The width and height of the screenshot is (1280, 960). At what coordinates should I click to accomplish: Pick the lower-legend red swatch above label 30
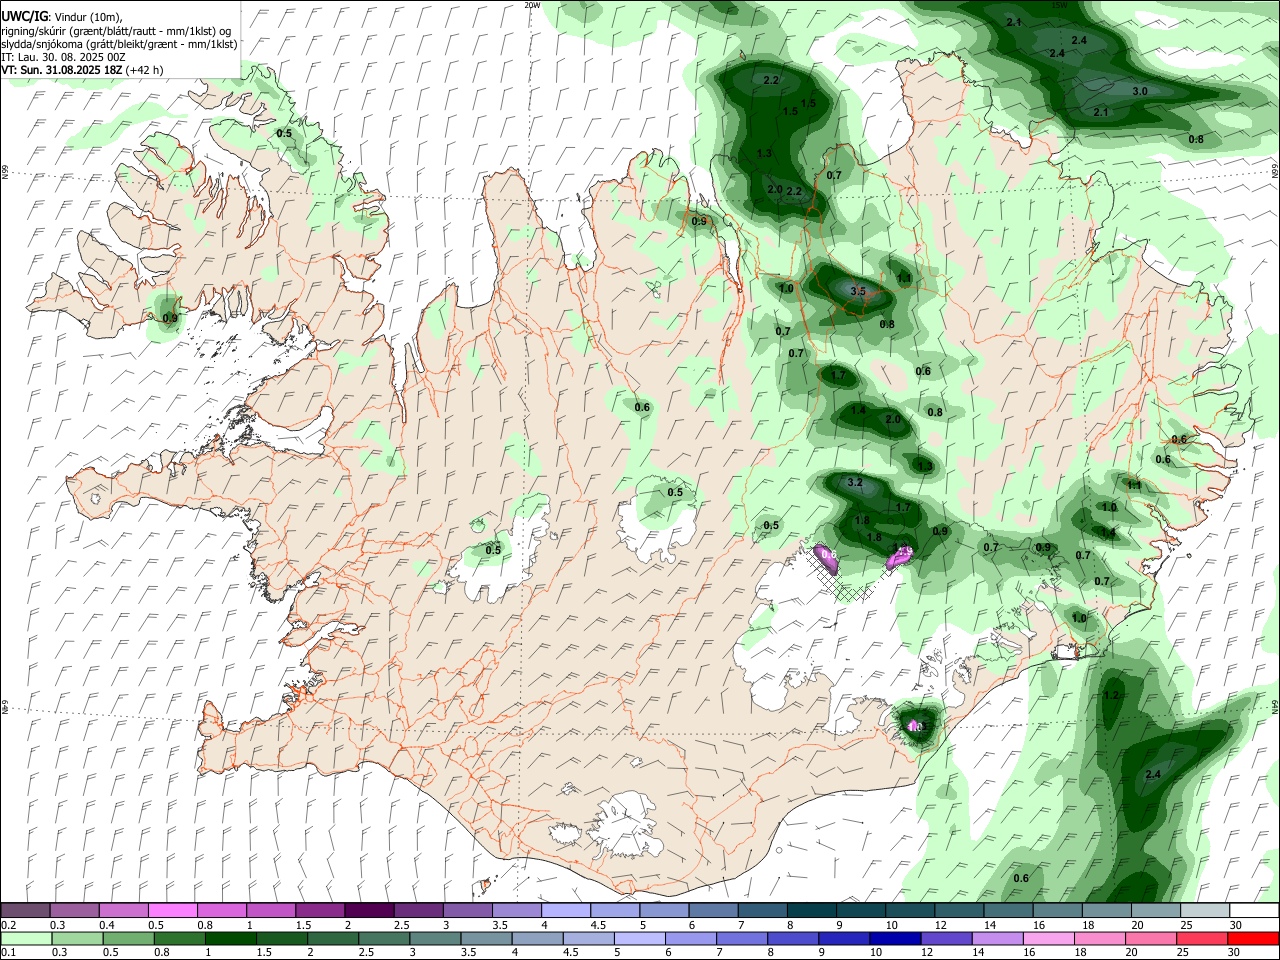[x=1252, y=938]
